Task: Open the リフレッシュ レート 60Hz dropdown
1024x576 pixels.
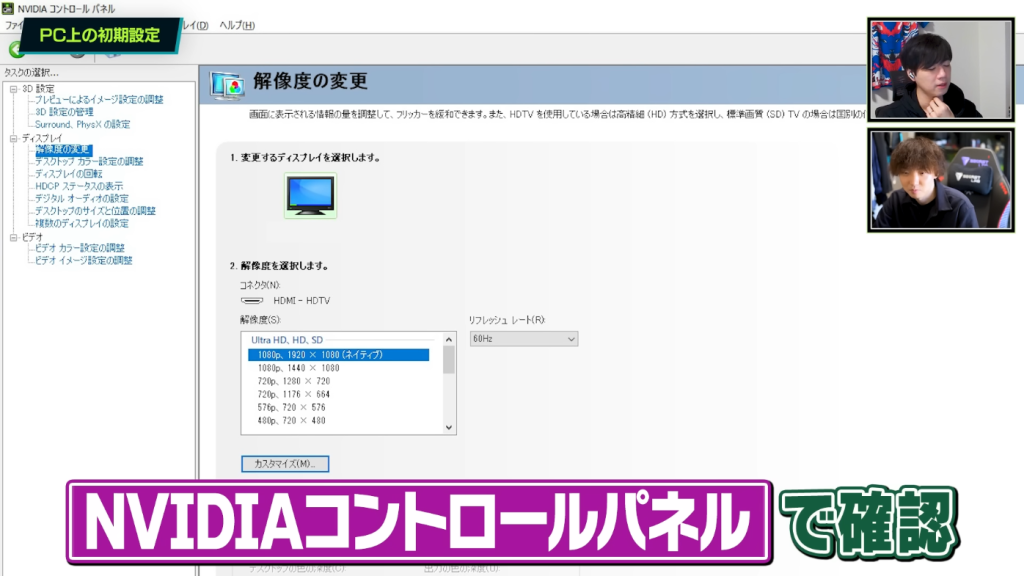Action: [523, 340]
